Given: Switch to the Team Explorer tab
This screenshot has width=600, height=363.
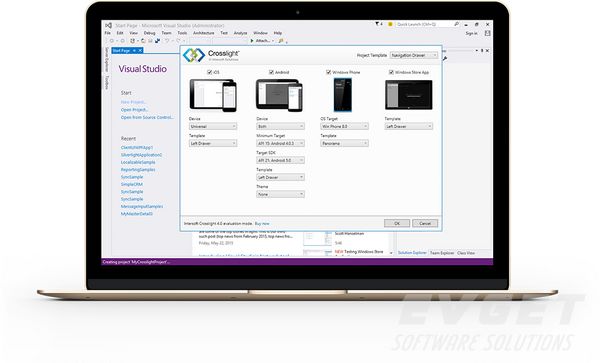Looking at the screenshot, I should point(442,253).
